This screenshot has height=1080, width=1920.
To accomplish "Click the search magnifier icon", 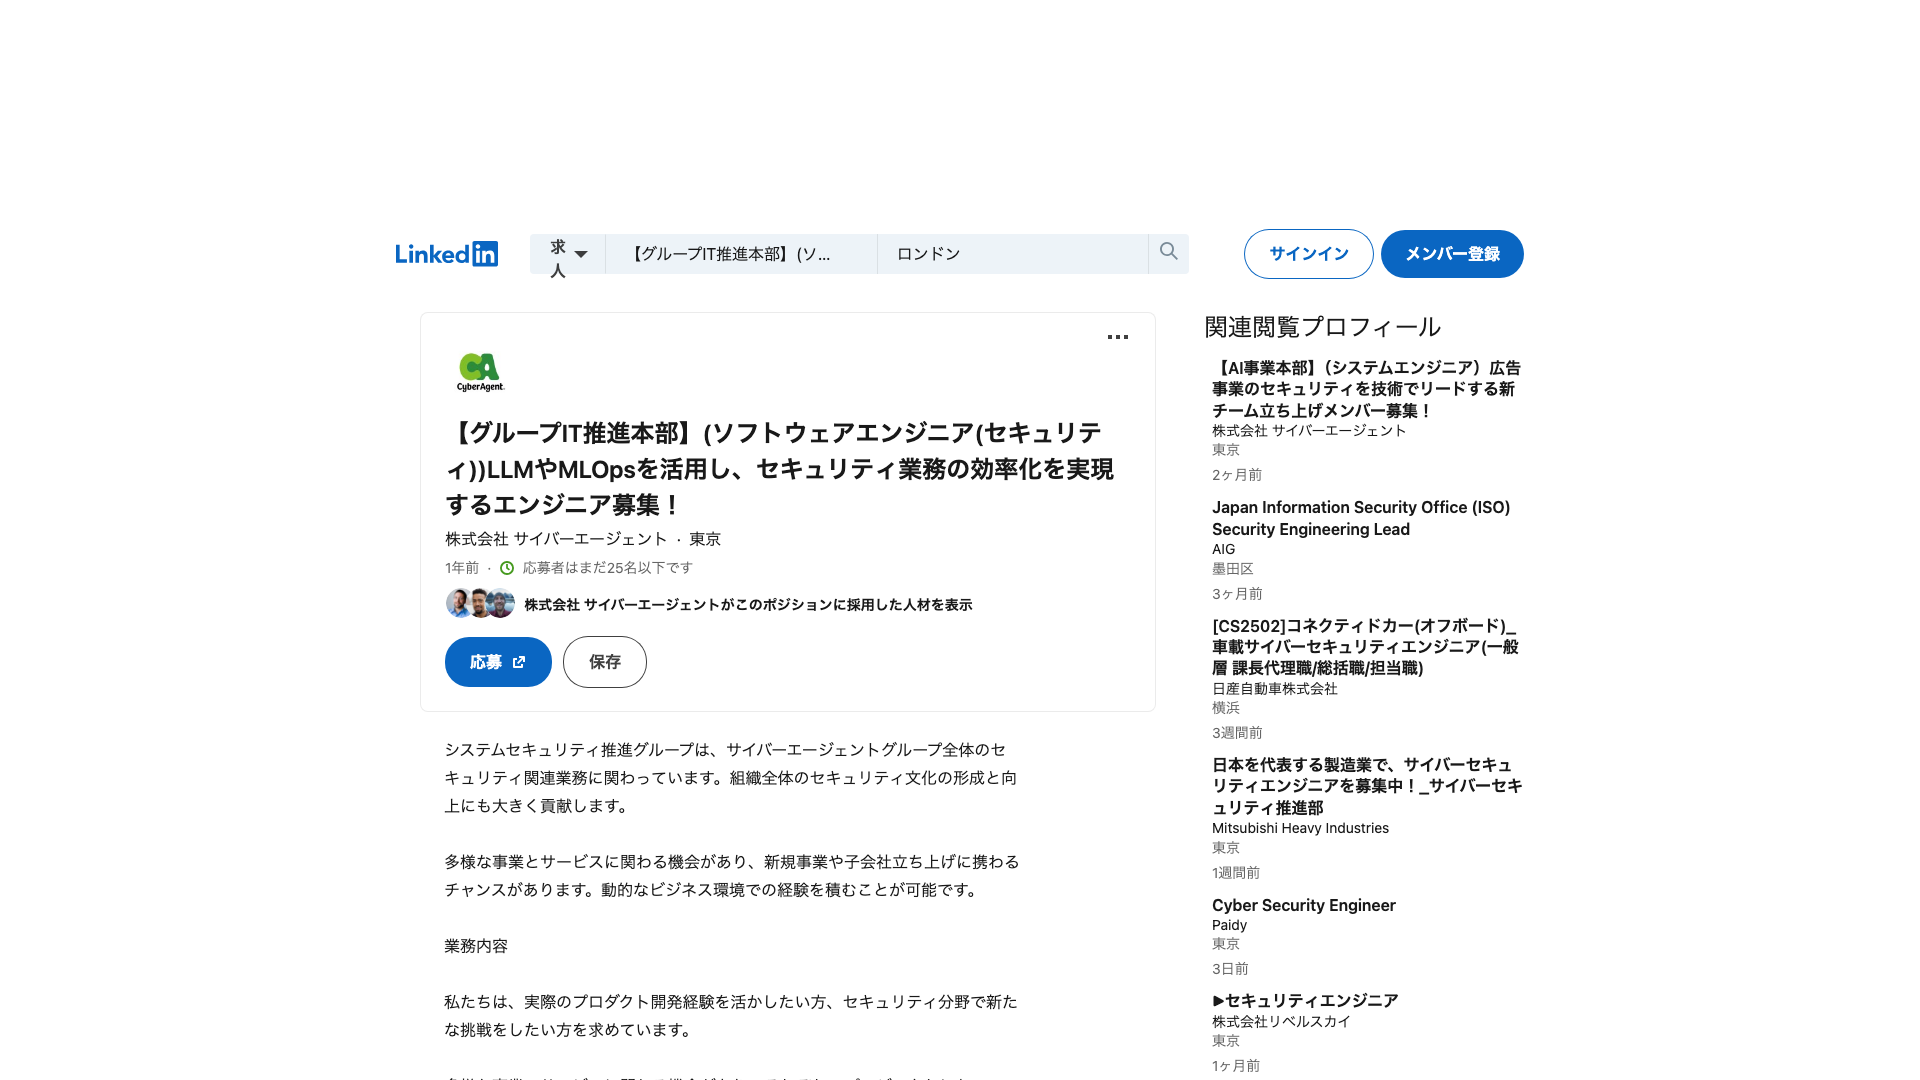I will [x=1168, y=252].
